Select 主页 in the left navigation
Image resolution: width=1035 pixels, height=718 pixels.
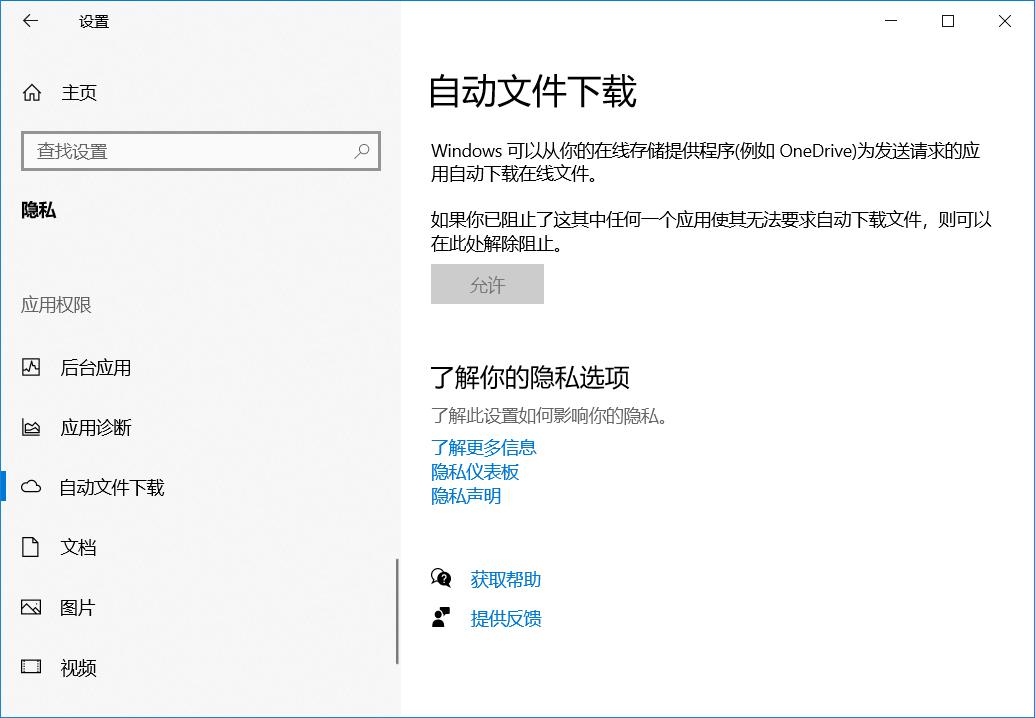click(x=79, y=92)
